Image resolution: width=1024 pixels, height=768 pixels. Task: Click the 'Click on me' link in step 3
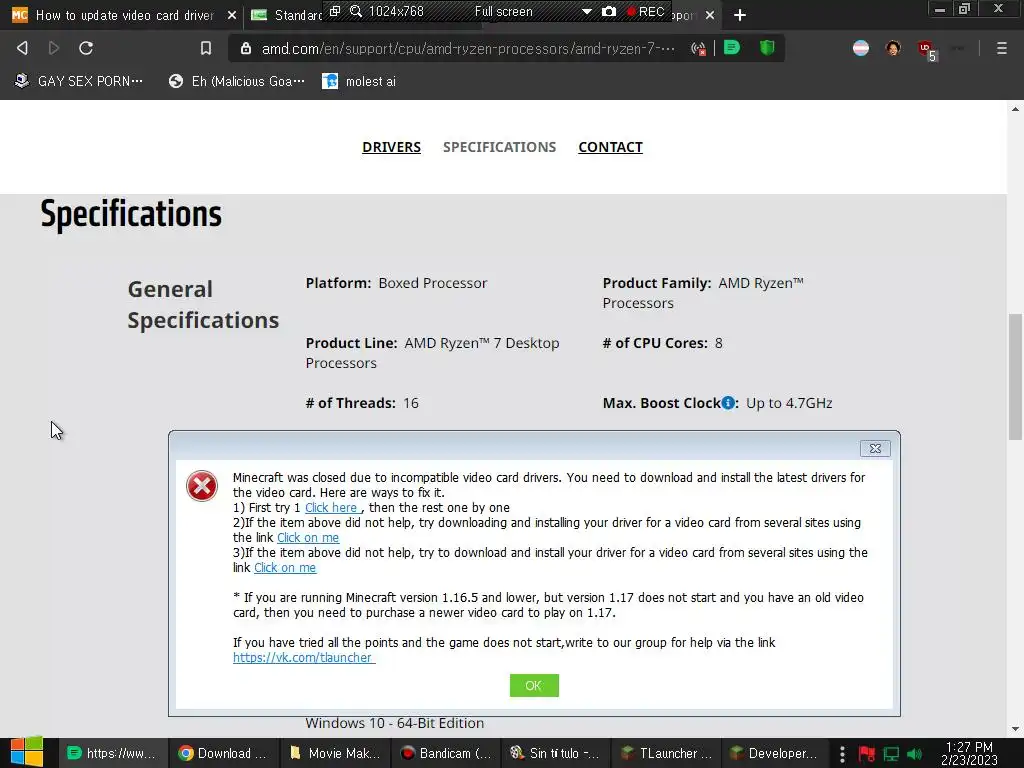coord(285,568)
